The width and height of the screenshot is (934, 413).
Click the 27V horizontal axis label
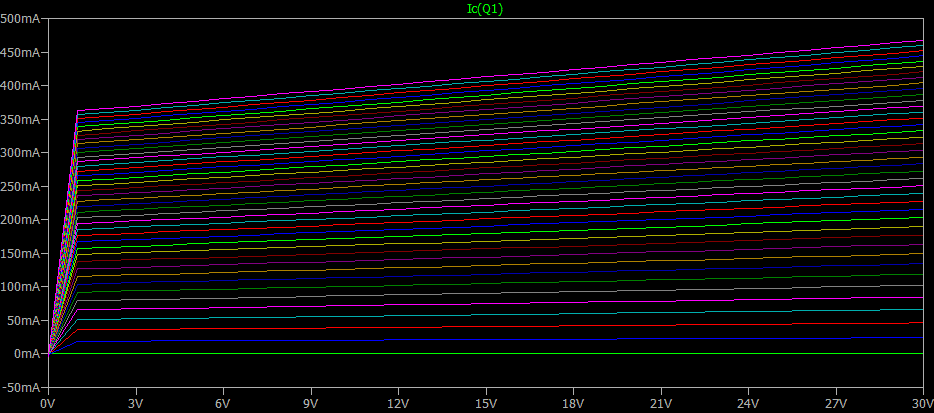pyautogui.click(x=835, y=403)
